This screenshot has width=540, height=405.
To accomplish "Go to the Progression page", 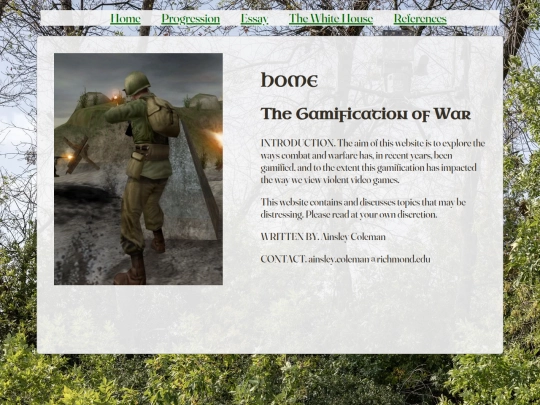I will pos(190,19).
